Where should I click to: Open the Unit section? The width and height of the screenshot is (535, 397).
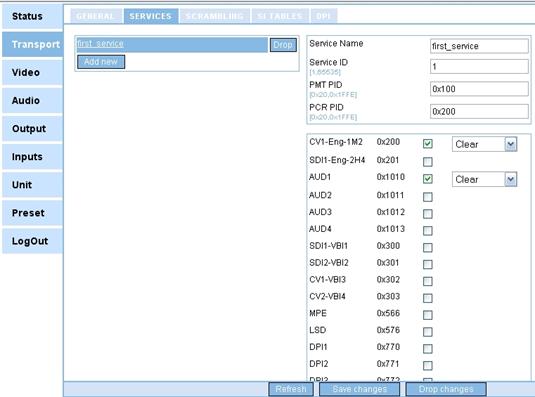coord(32,185)
